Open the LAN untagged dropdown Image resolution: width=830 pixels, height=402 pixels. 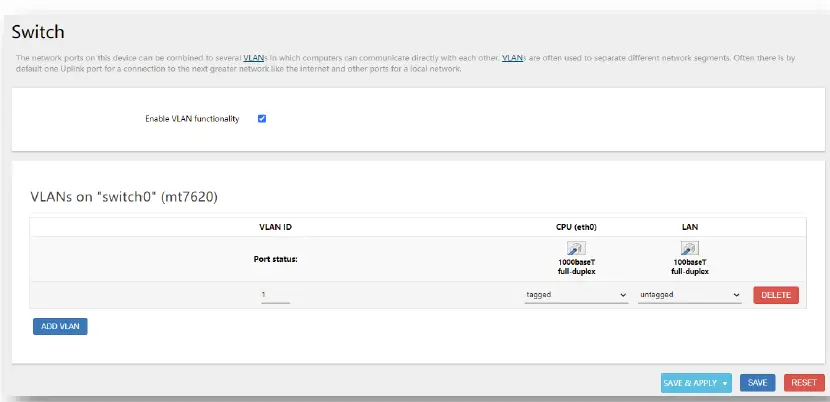click(689, 295)
